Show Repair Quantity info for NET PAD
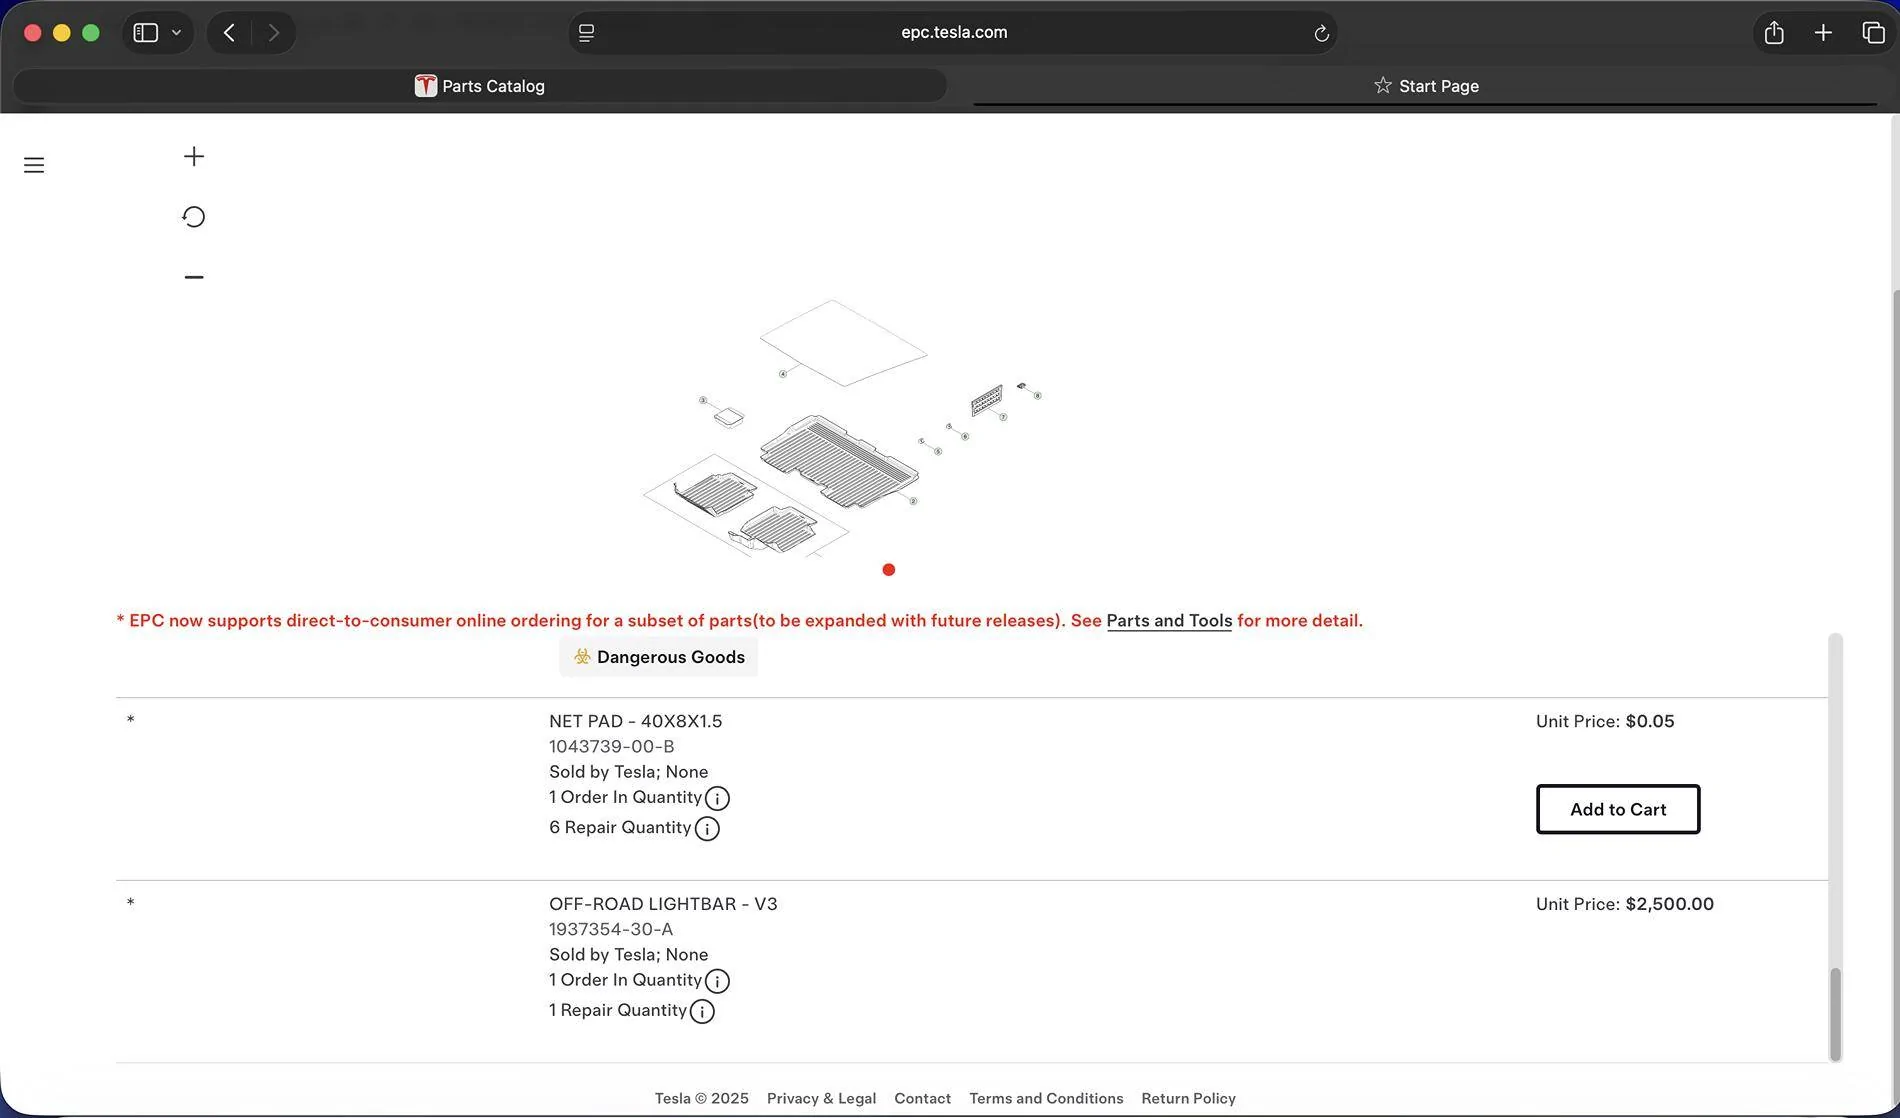This screenshot has height=1118, width=1900. [707, 828]
